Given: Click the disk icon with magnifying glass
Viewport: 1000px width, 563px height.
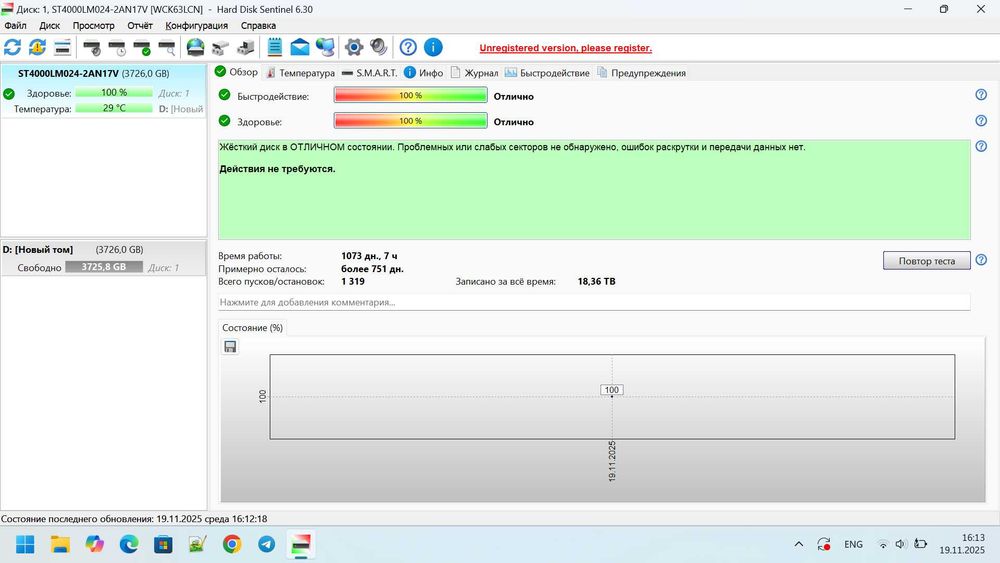Looking at the screenshot, I should click(x=167, y=47).
